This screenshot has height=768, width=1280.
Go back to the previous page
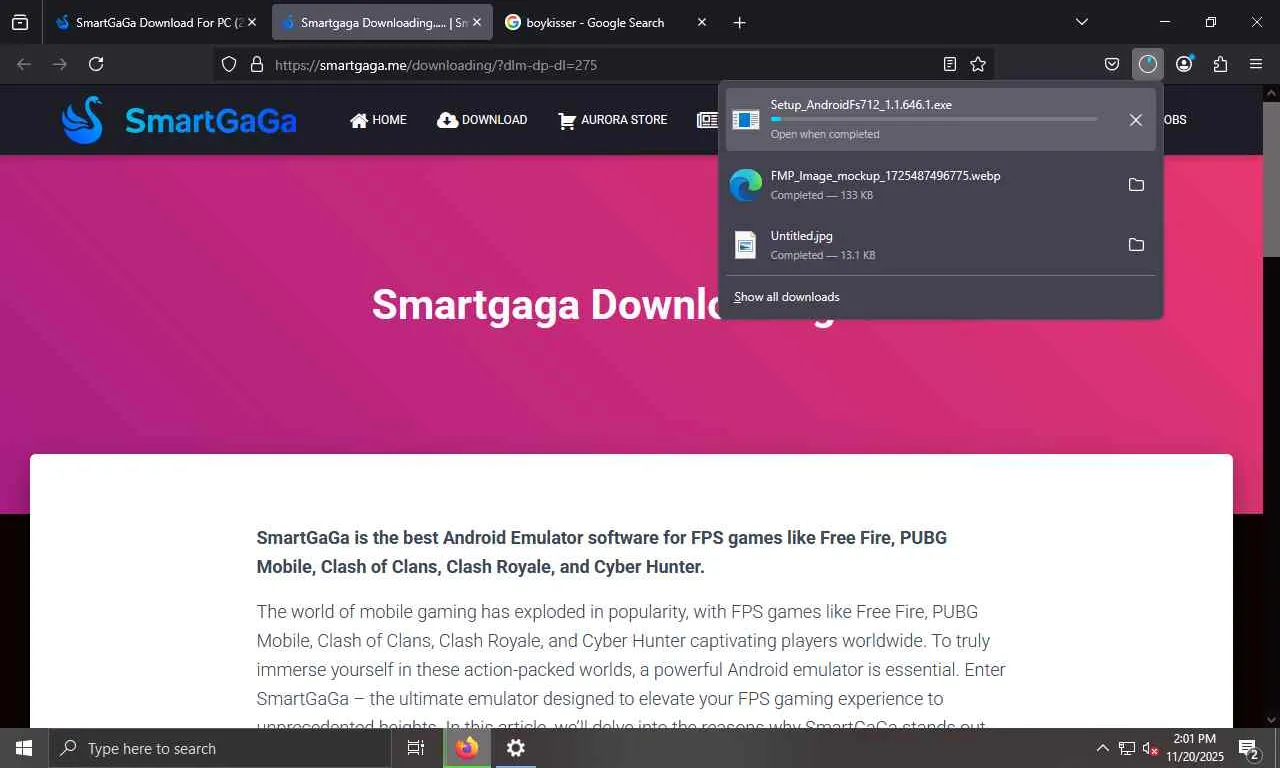point(24,64)
